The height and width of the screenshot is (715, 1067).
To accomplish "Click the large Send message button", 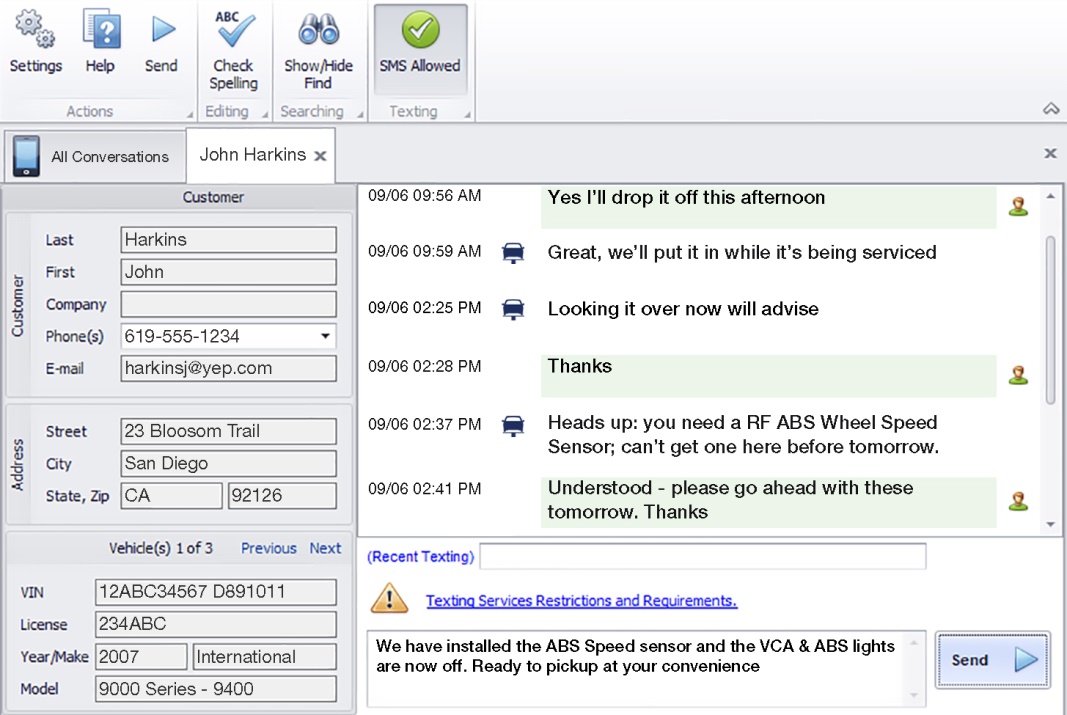I will pyautogui.click(x=992, y=660).
